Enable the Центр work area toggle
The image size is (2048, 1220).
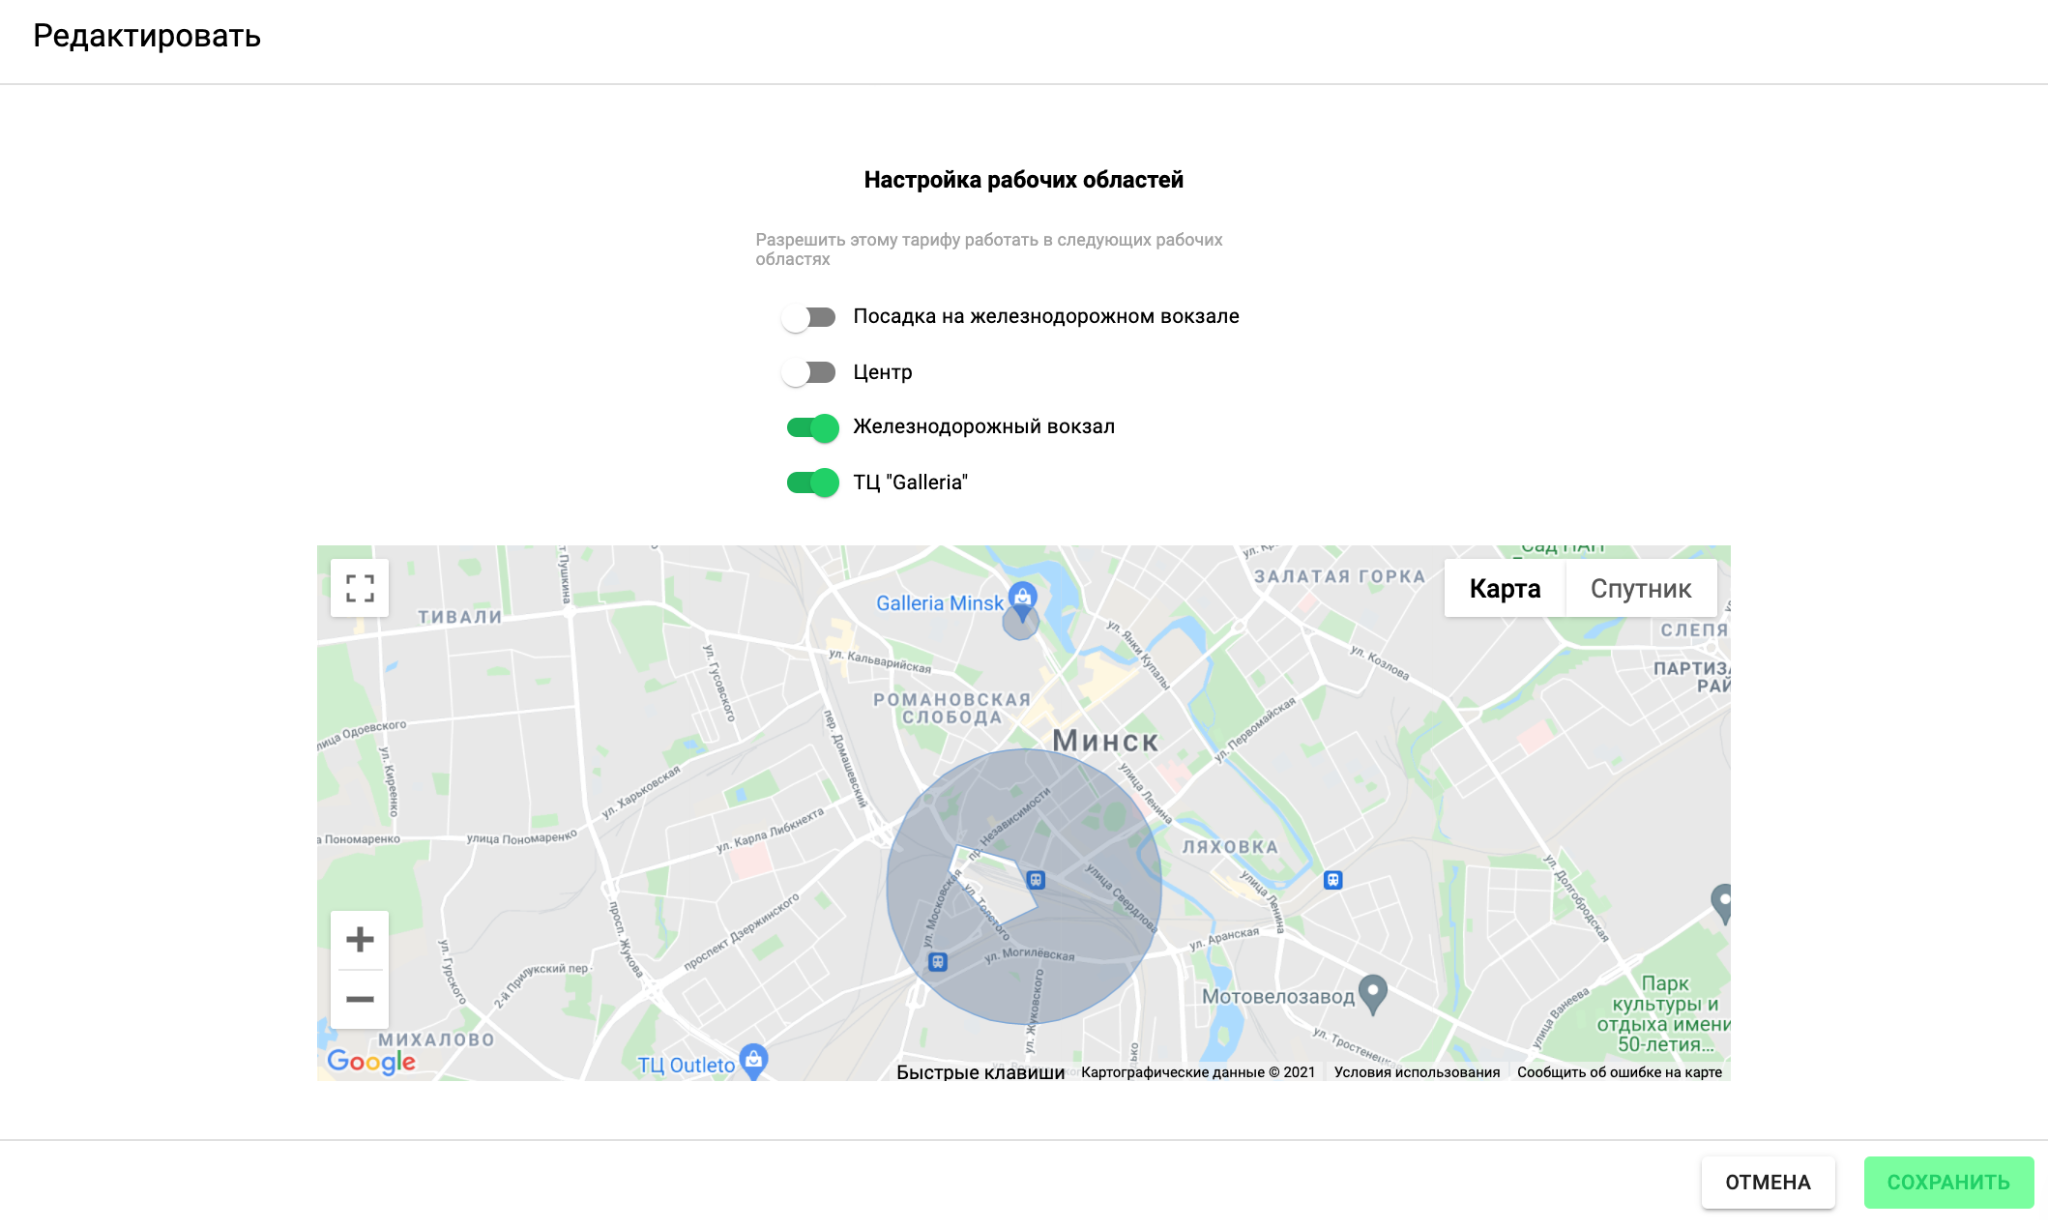point(809,372)
